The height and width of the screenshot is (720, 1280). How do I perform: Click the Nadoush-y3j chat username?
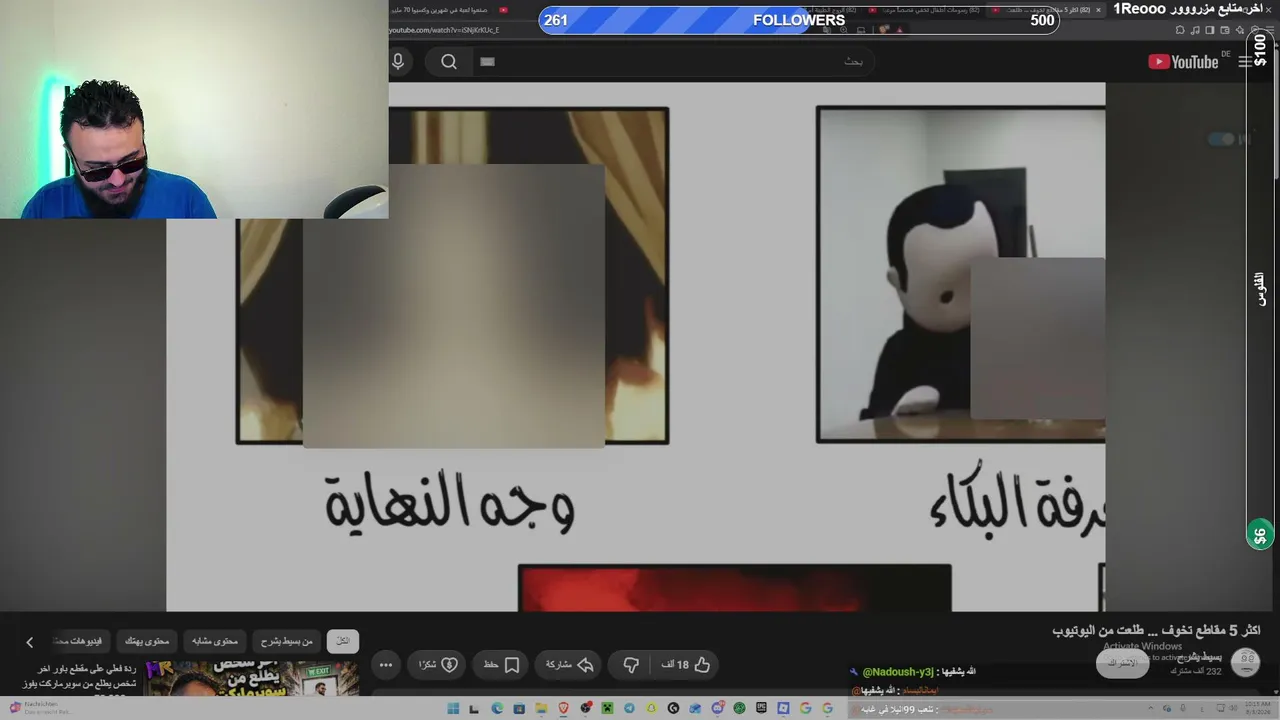pos(898,672)
